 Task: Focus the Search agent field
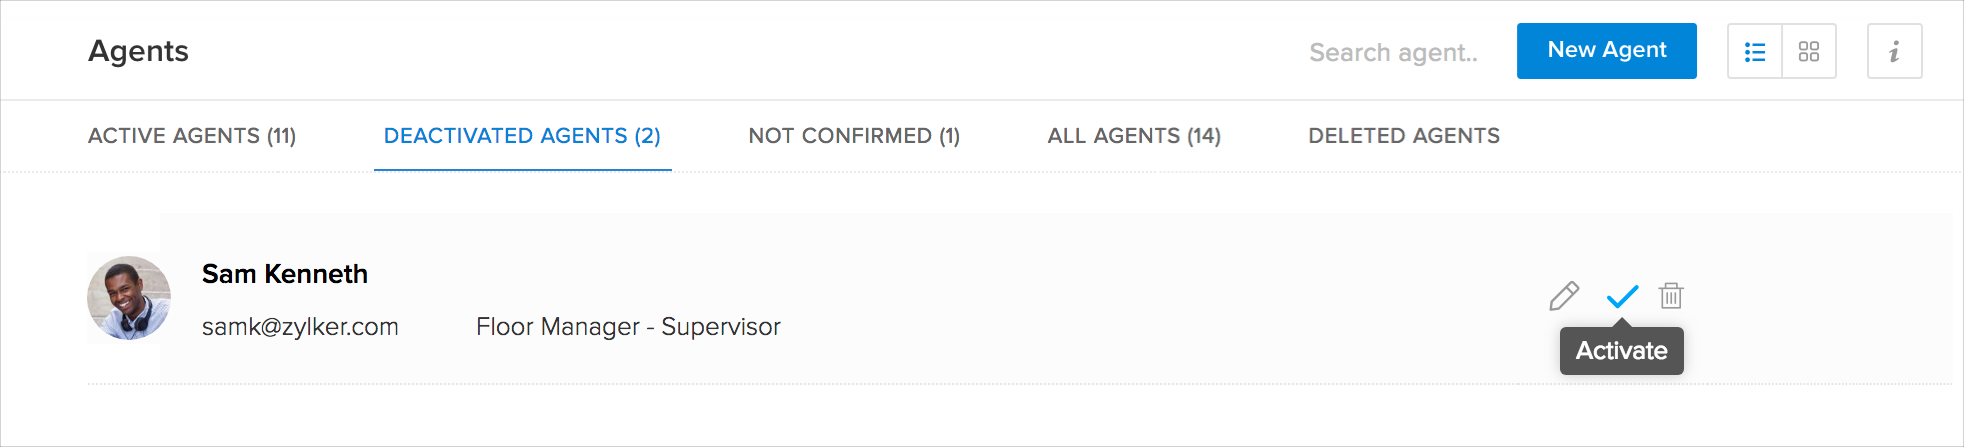1393,53
